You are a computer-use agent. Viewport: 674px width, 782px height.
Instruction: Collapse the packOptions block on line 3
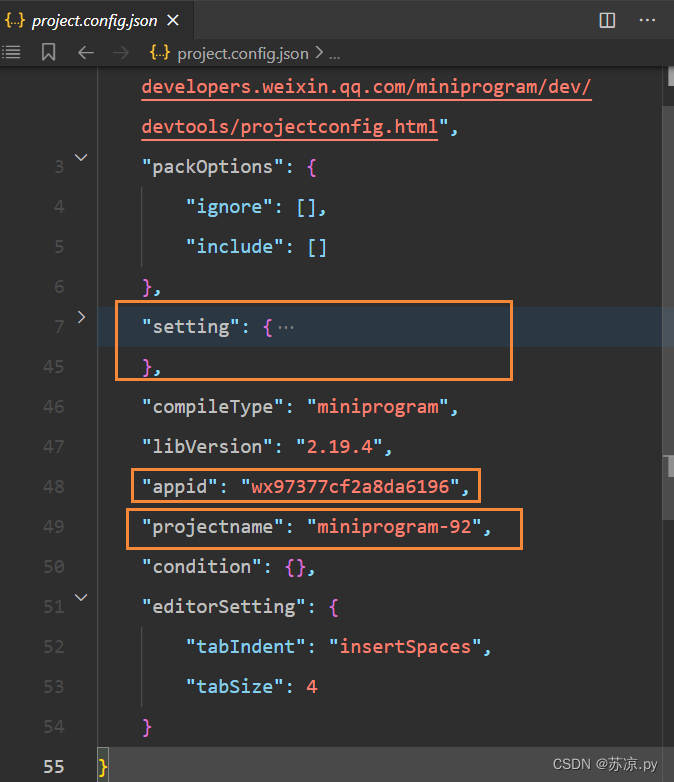81,158
